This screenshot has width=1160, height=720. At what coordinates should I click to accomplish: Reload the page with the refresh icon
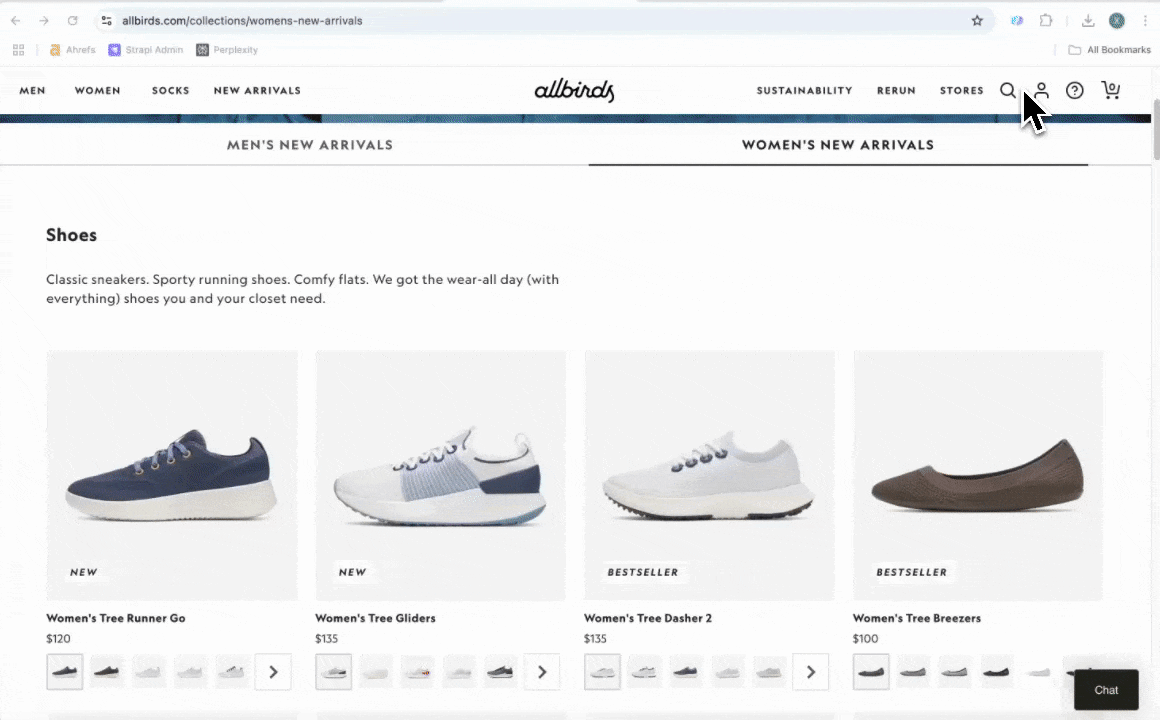72,21
